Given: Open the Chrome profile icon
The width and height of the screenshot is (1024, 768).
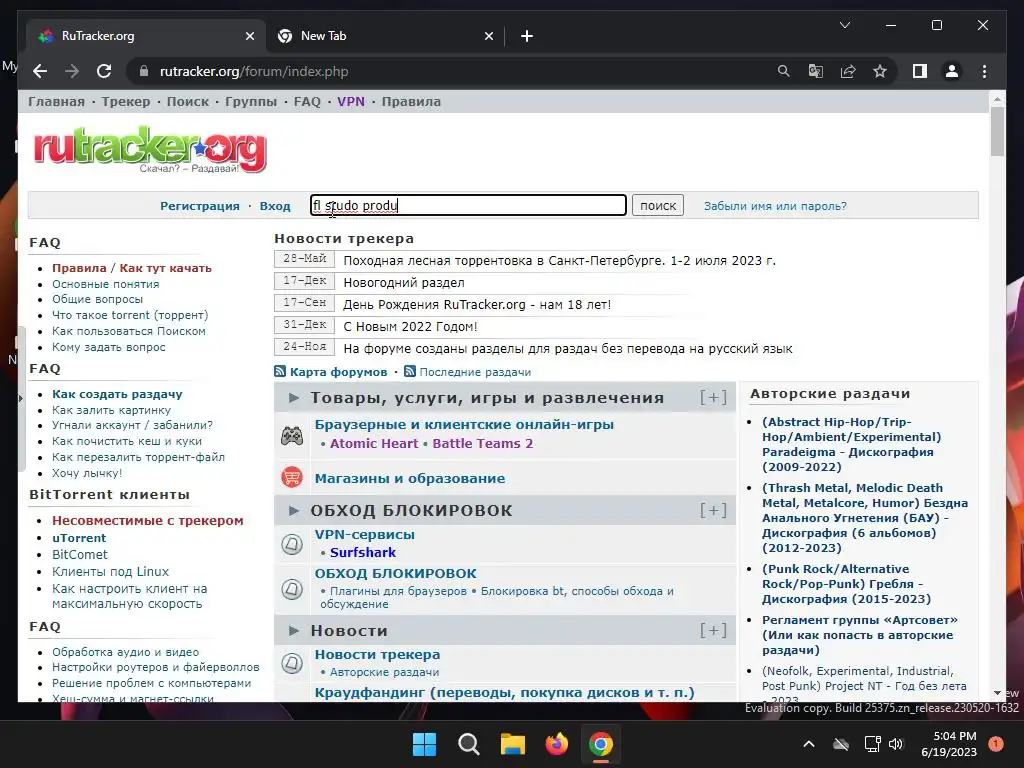Looking at the screenshot, I should (x=952, y=71).
